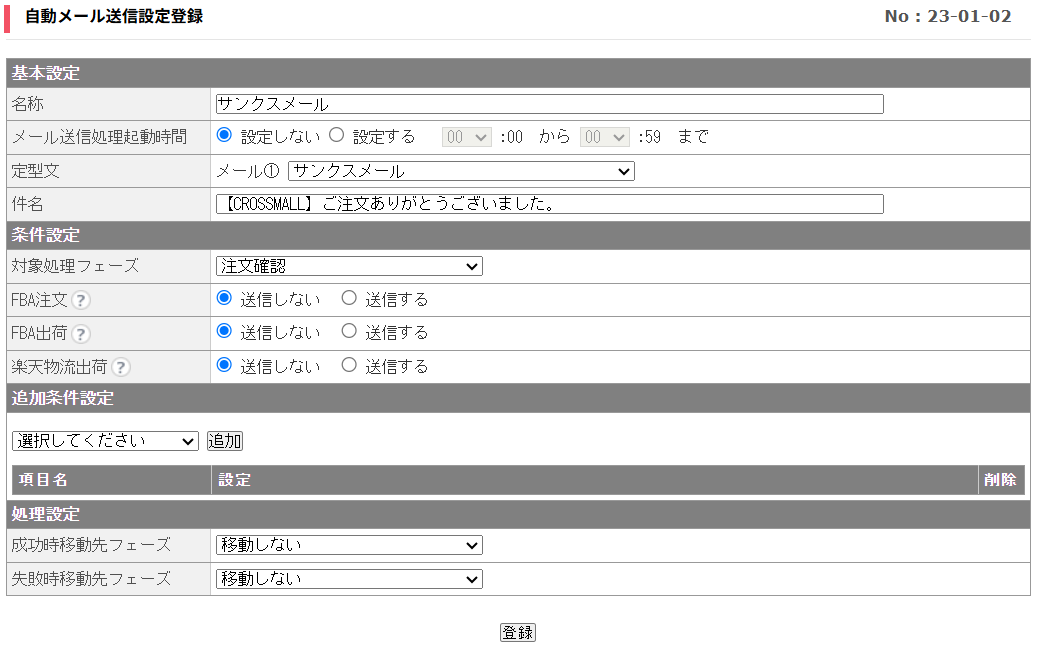The image size is (1041, 648).
Task: Click the メール送信処理起動時間 label
Action: pos(99,137)
